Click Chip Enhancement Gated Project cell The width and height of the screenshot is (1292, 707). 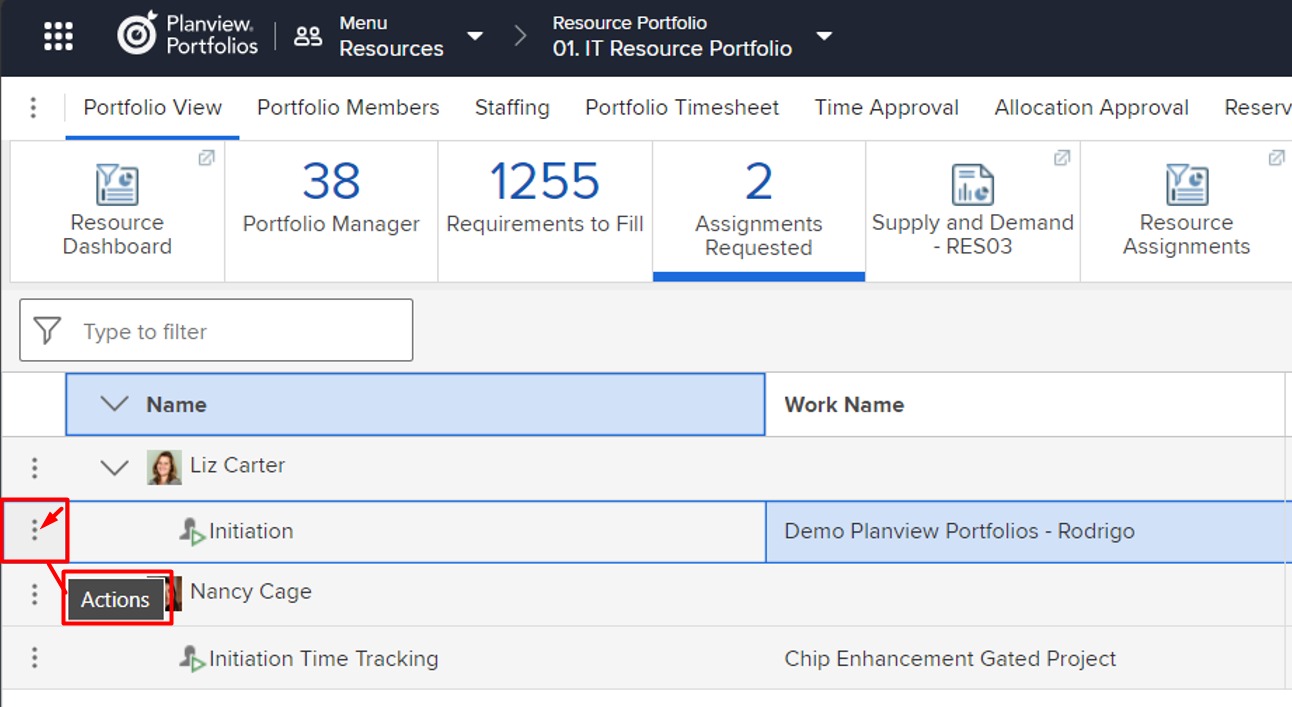(x=1025, y=658)
